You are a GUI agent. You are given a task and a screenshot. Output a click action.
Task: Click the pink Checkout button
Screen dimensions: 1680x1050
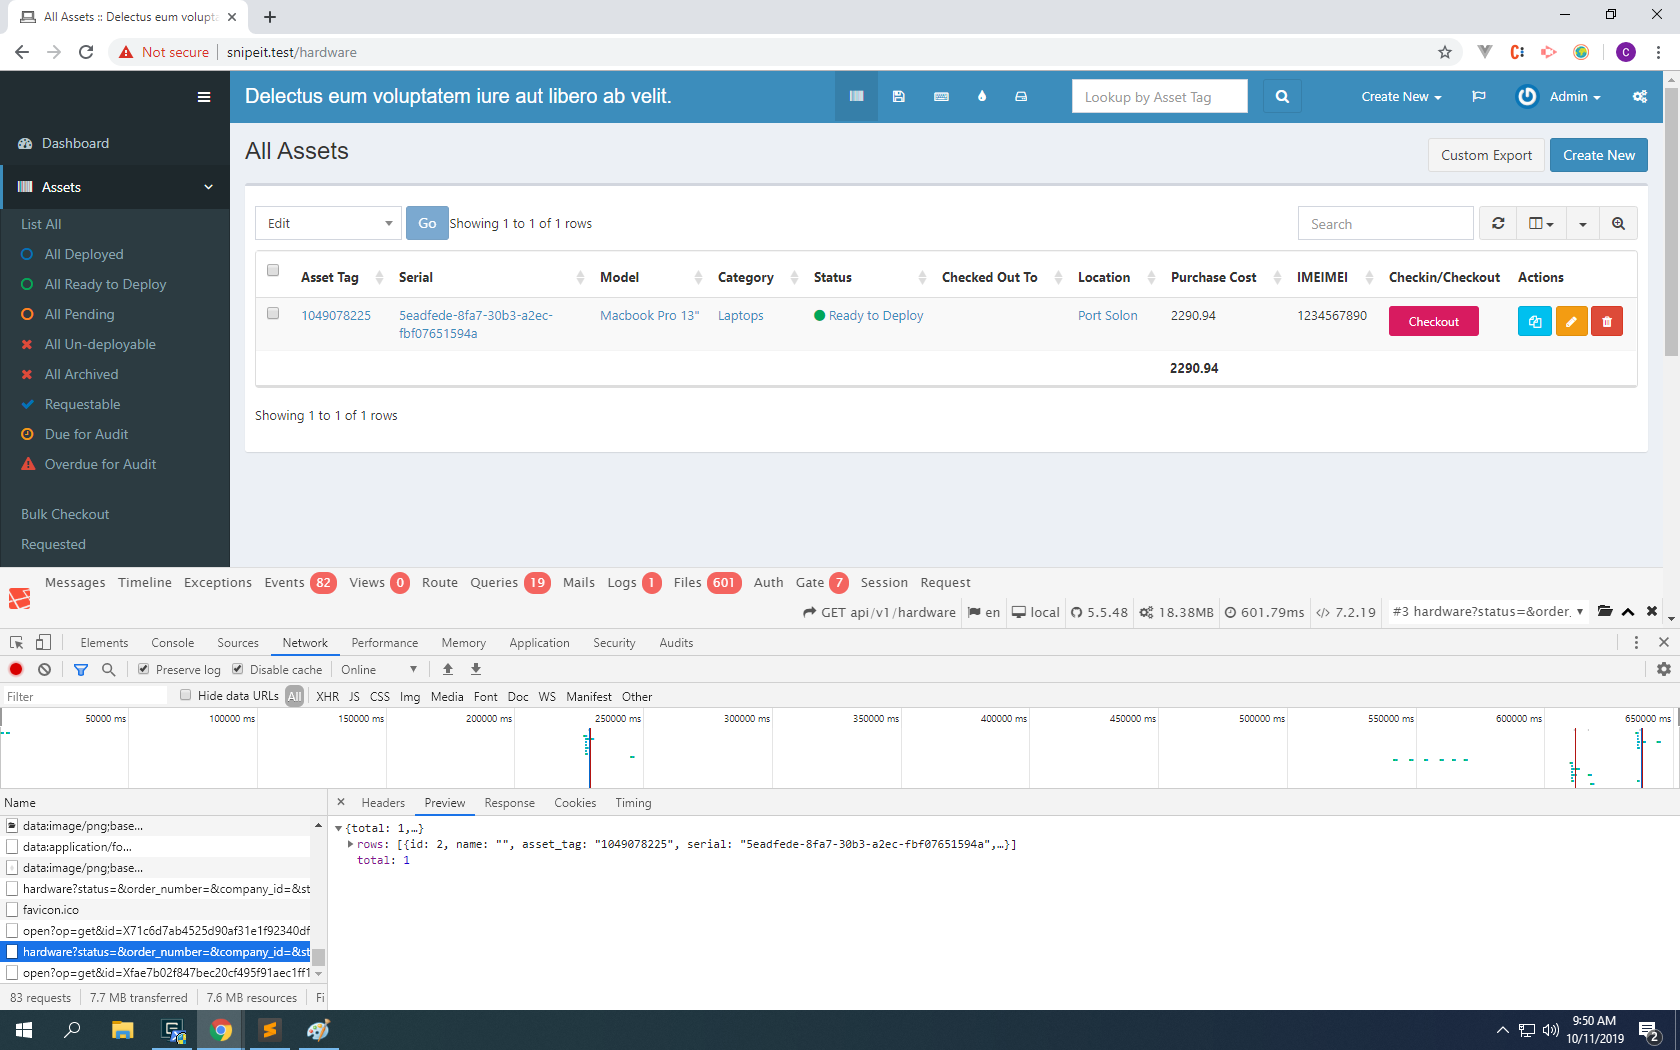tap(1433, 321)
